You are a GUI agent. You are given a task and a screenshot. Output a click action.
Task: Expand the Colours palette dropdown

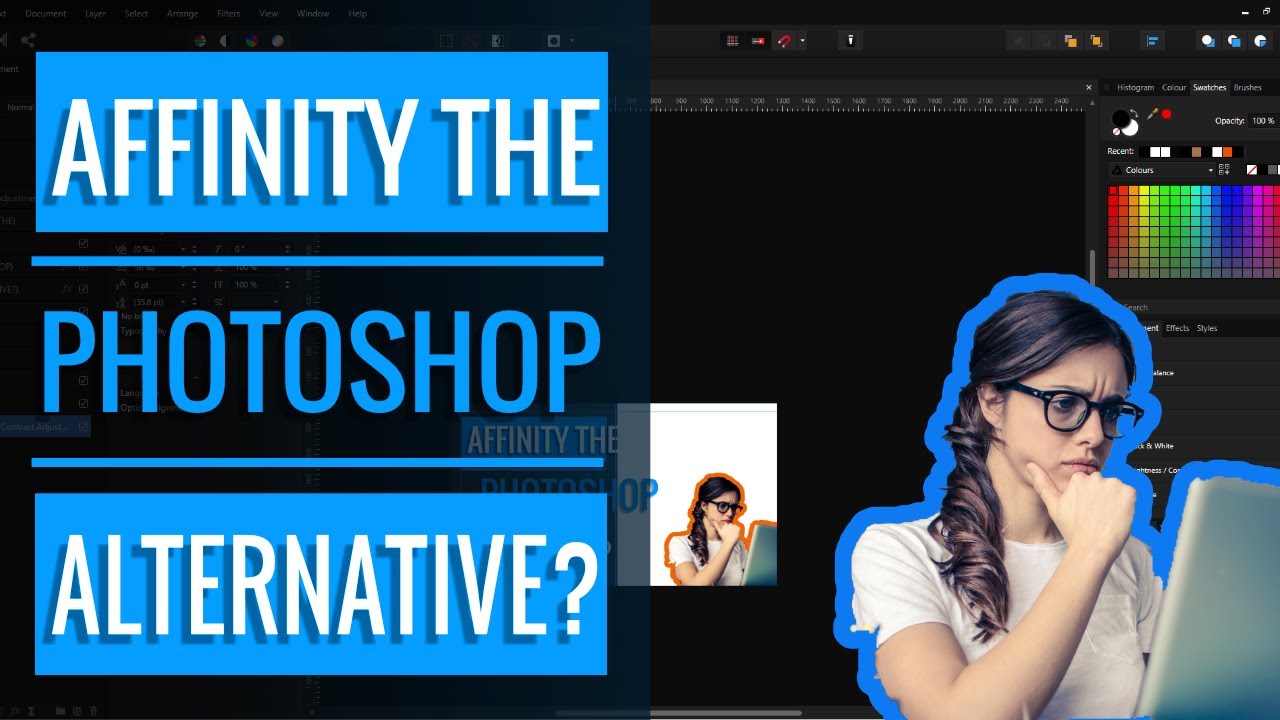click(1163, 170)
